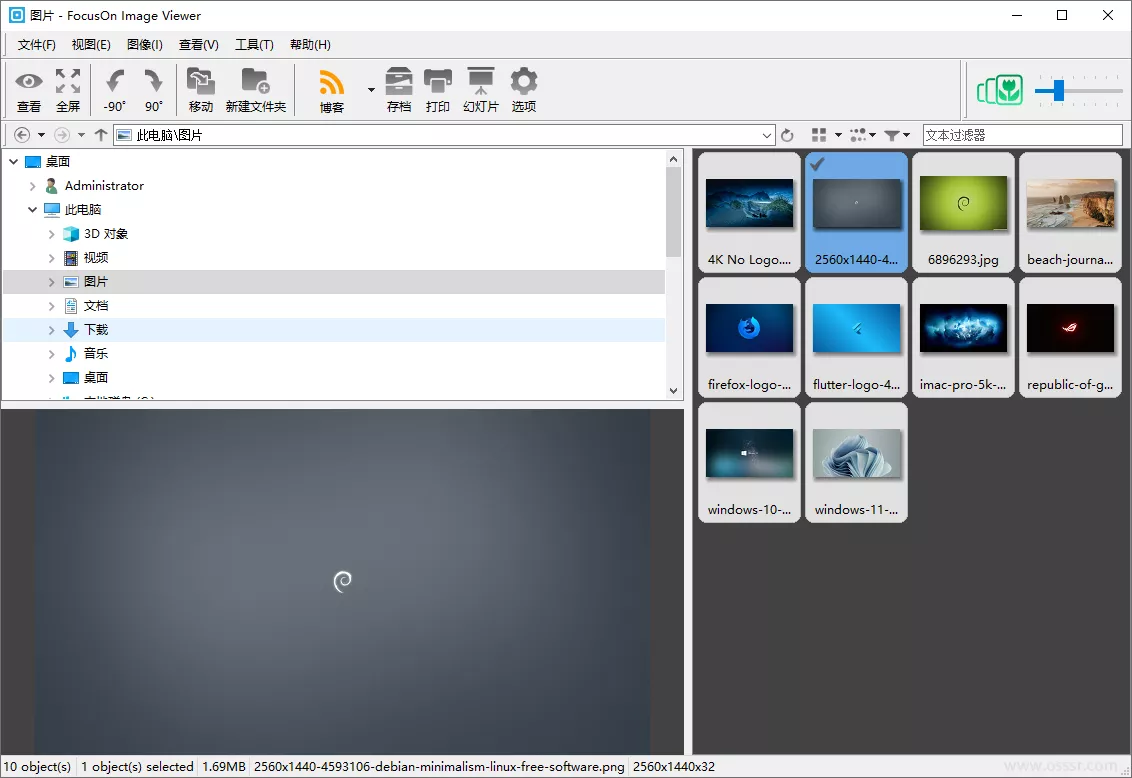Expand the 下载 folder node
This screenshot has width=1132, height=778.
(x=51, y=330)
